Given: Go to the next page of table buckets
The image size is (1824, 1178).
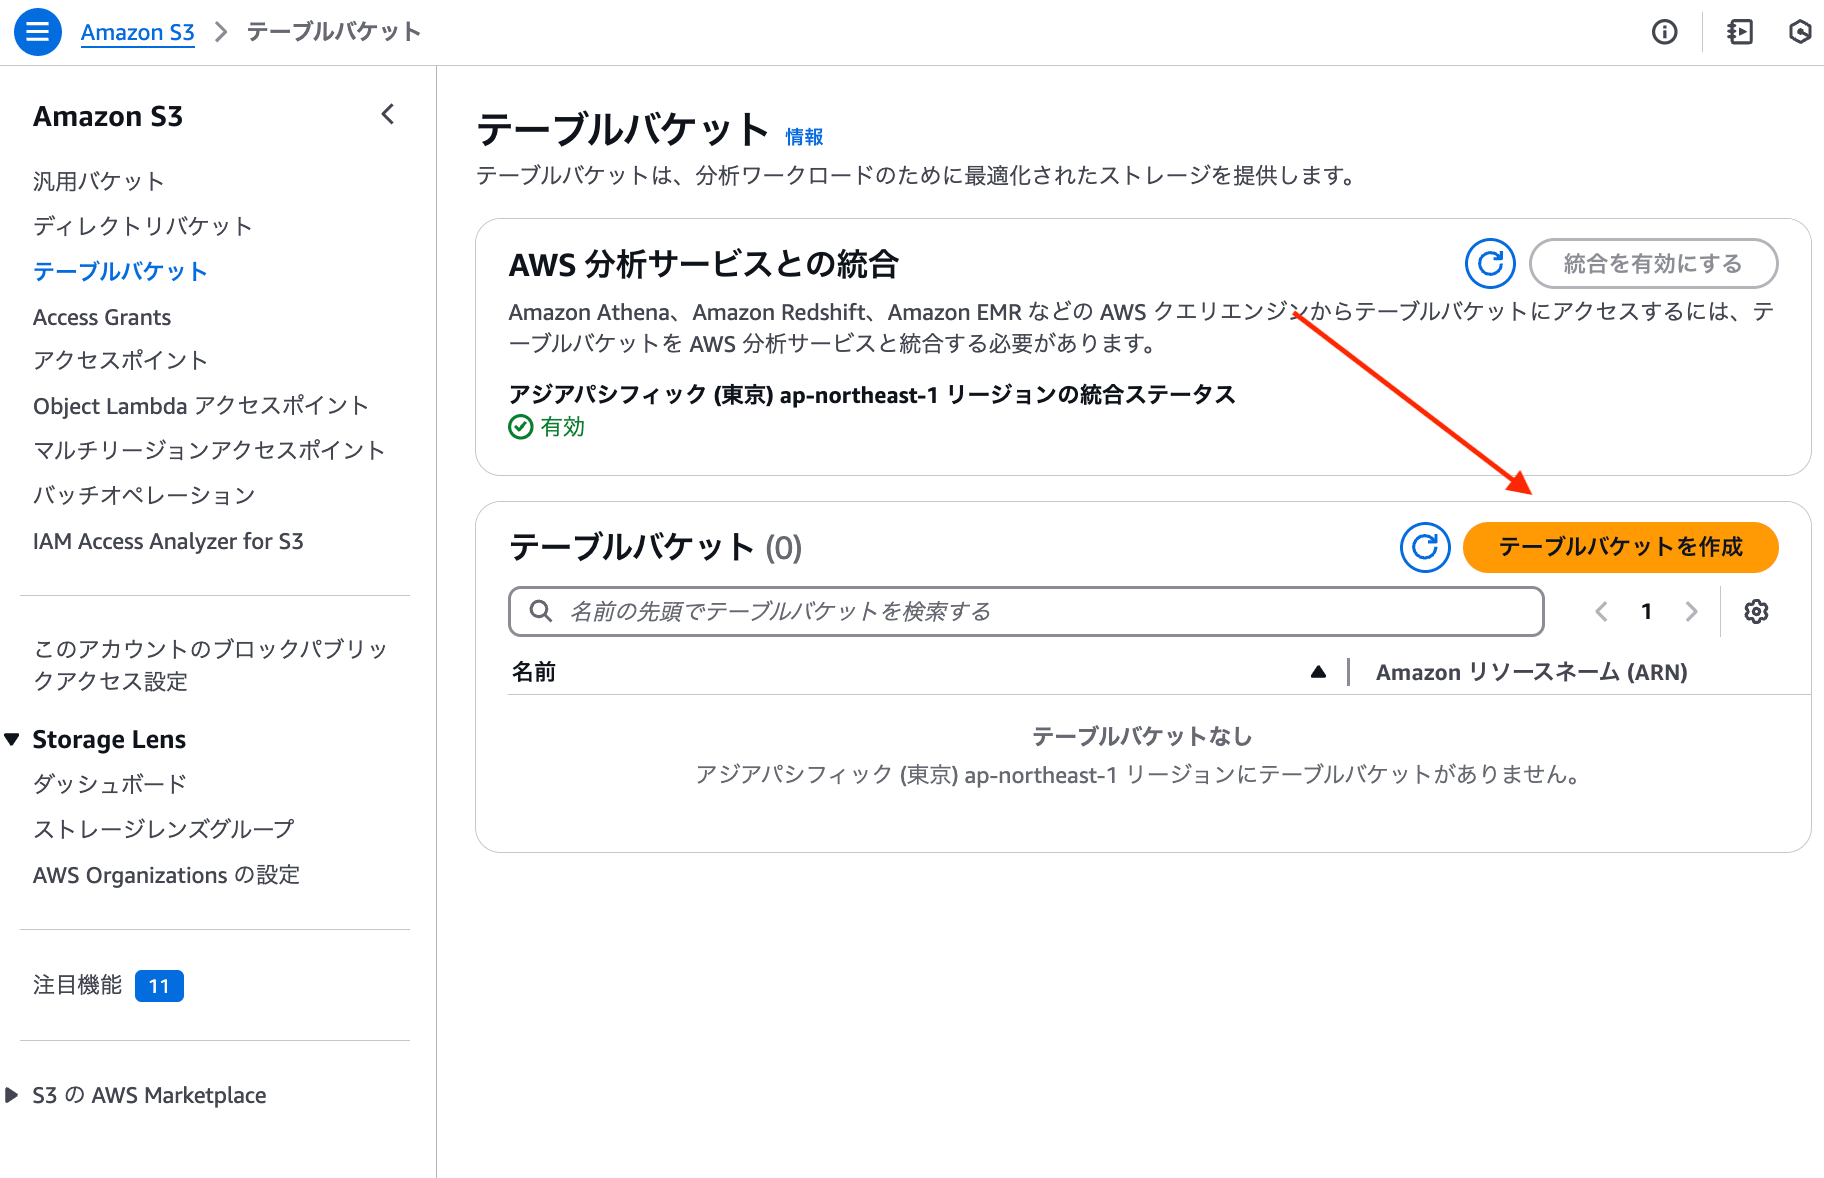Looking at the screenshot, I should (1691, 611).
